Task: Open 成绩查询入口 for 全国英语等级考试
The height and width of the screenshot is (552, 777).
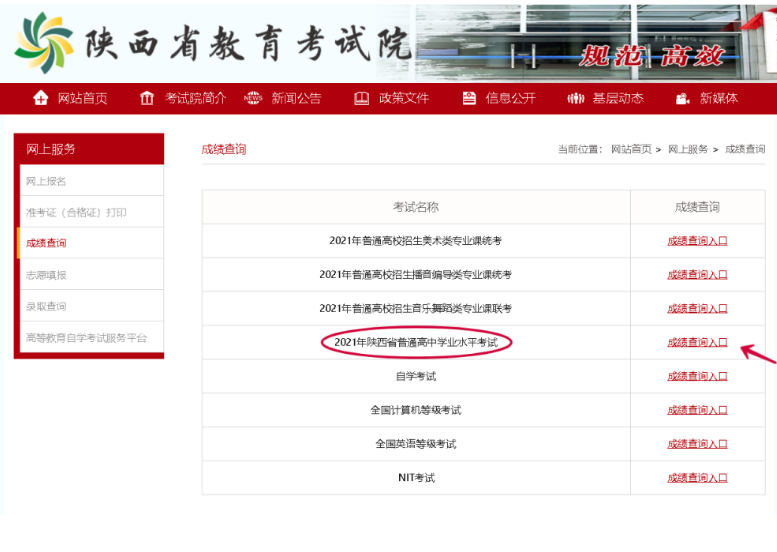Action: (x=697, y=444)
